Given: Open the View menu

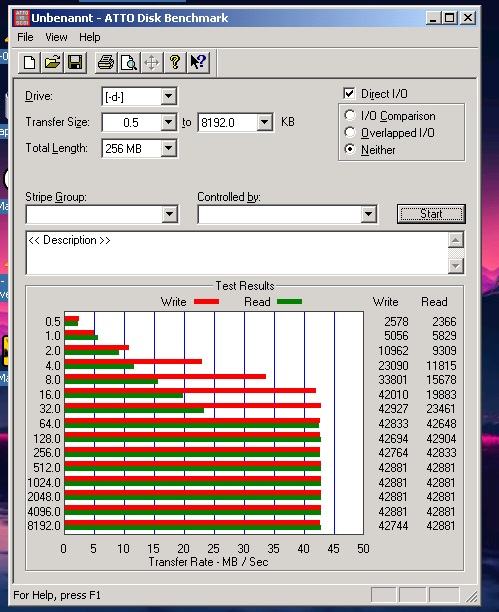Looking at the screenshot, I should [56, 37].
